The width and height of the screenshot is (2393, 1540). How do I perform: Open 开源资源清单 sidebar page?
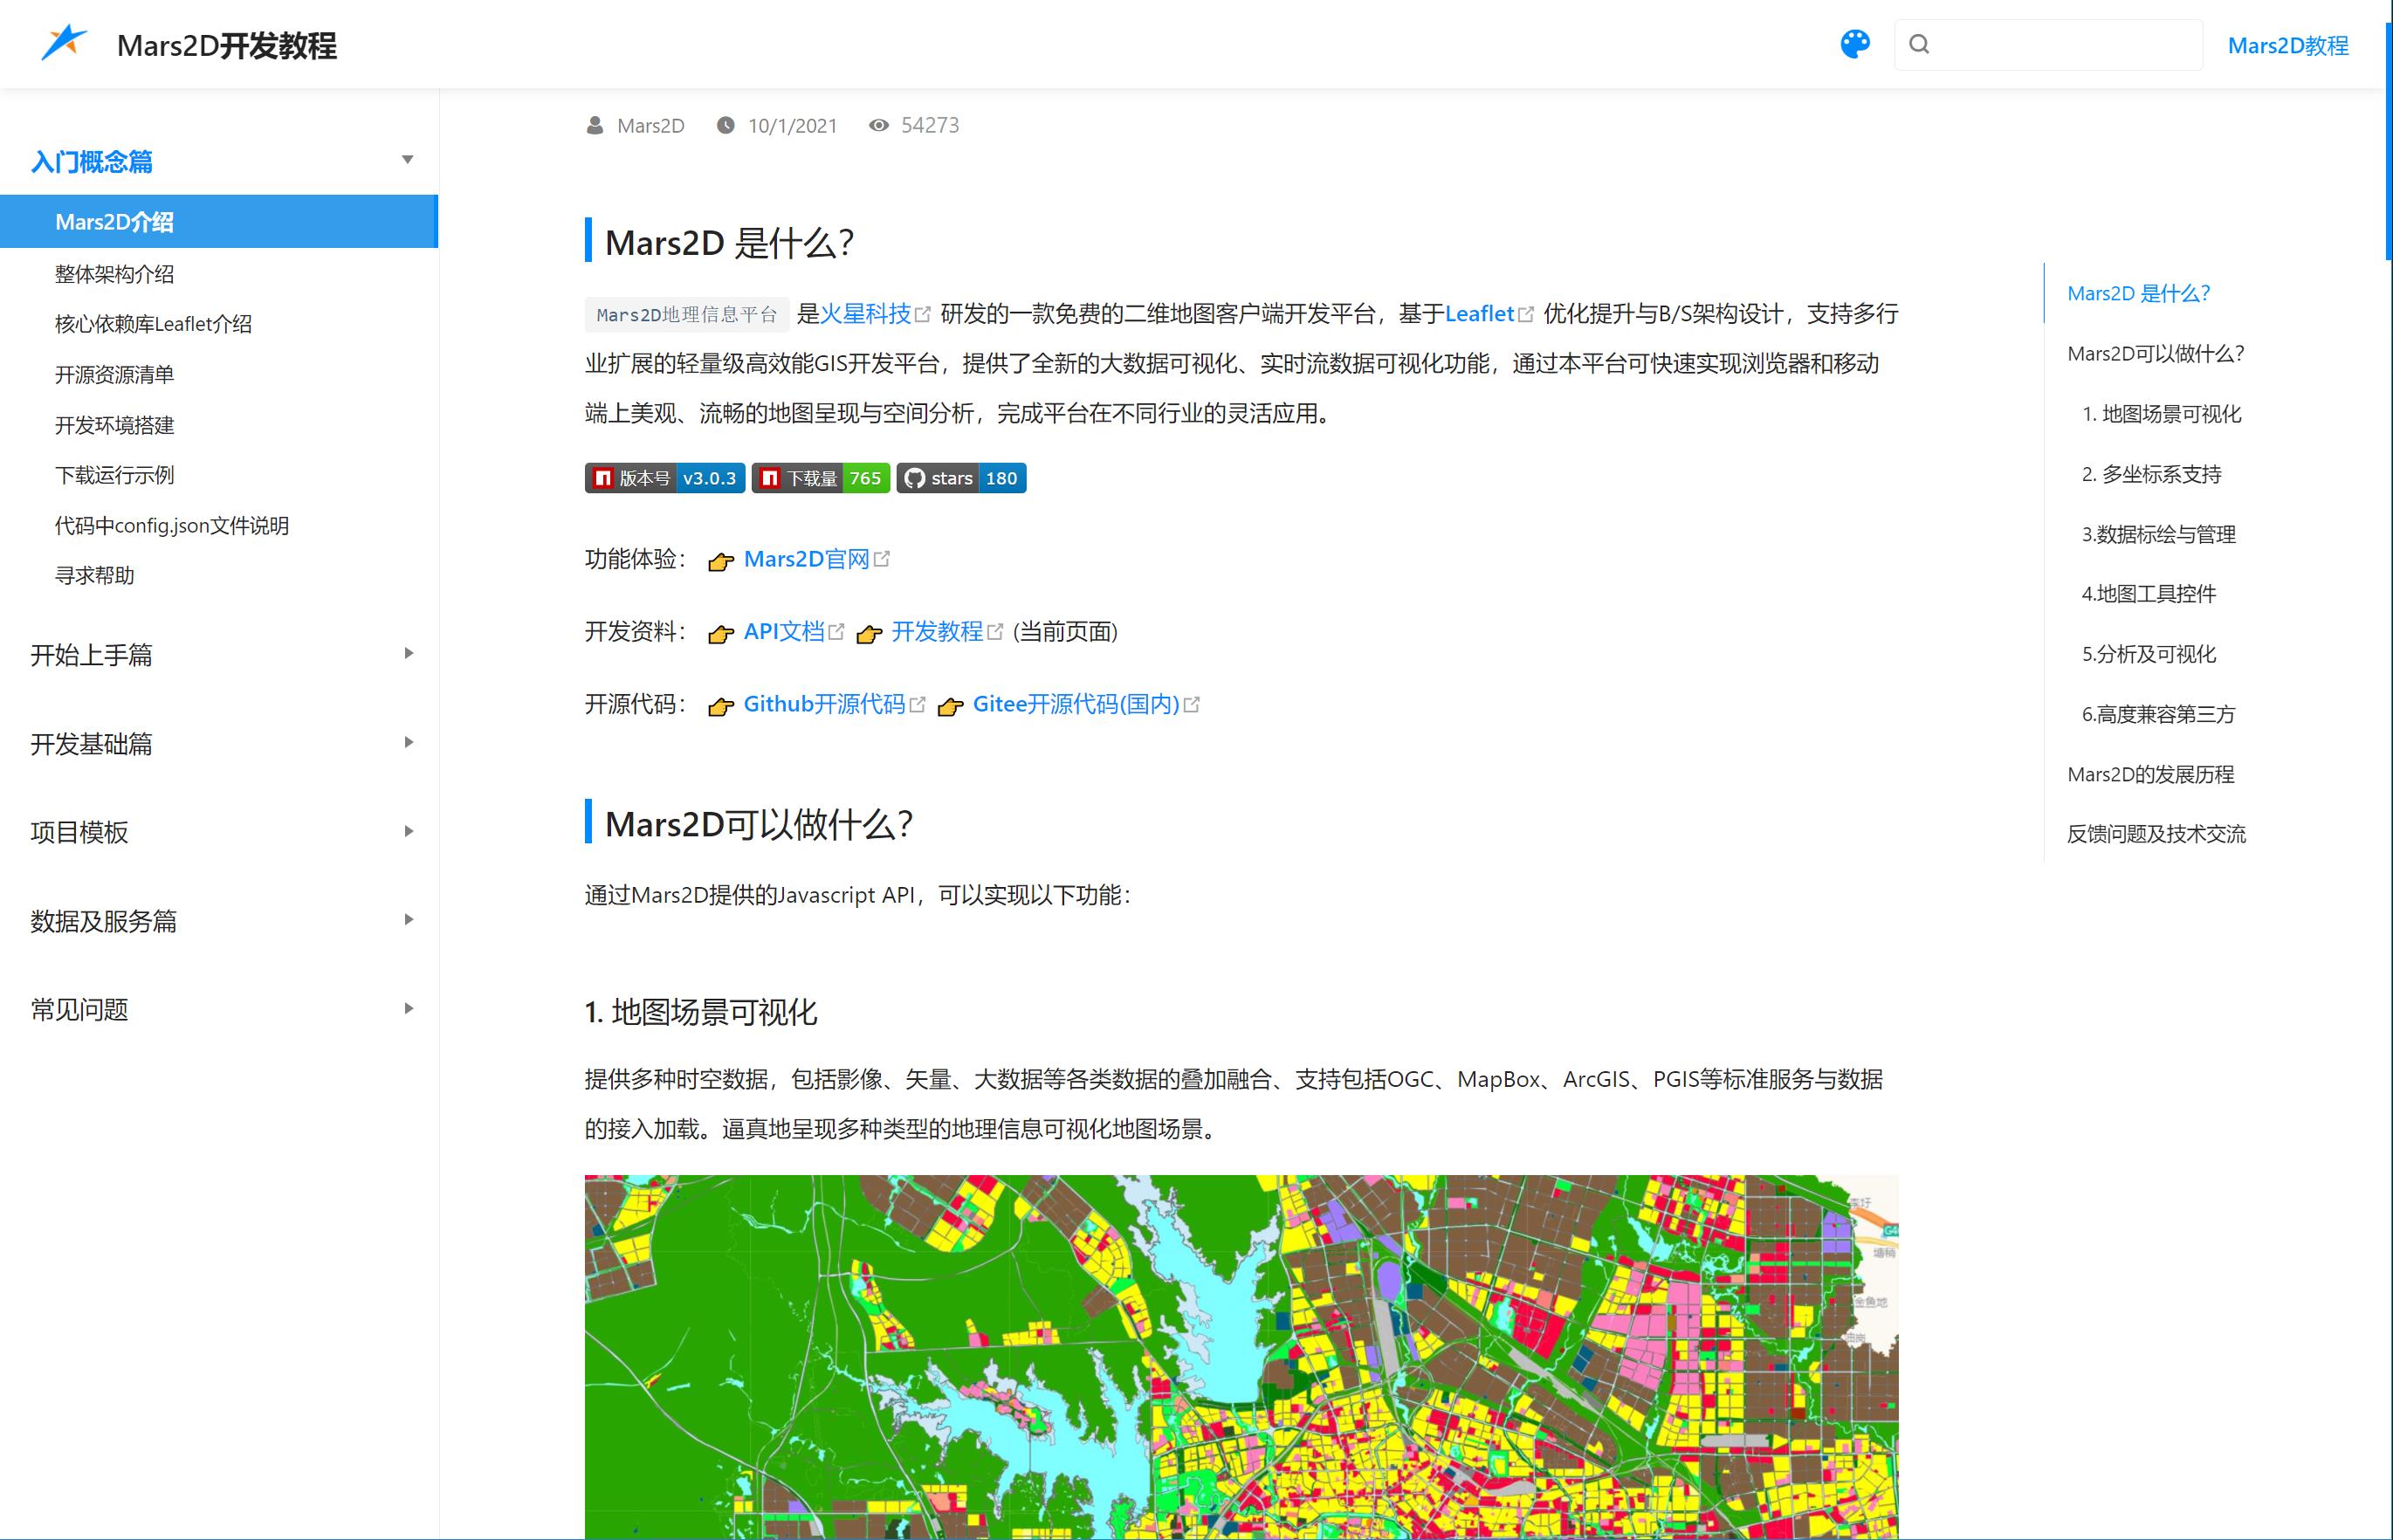114,374
